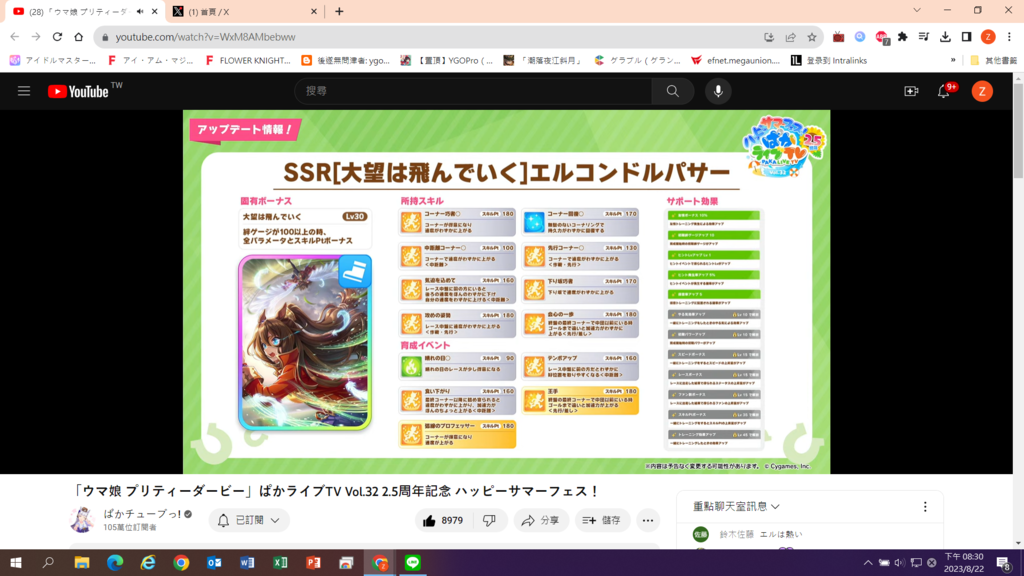The image size is (1024, 576).
Task: Click the 分享 share button
Action: point(540,520)
